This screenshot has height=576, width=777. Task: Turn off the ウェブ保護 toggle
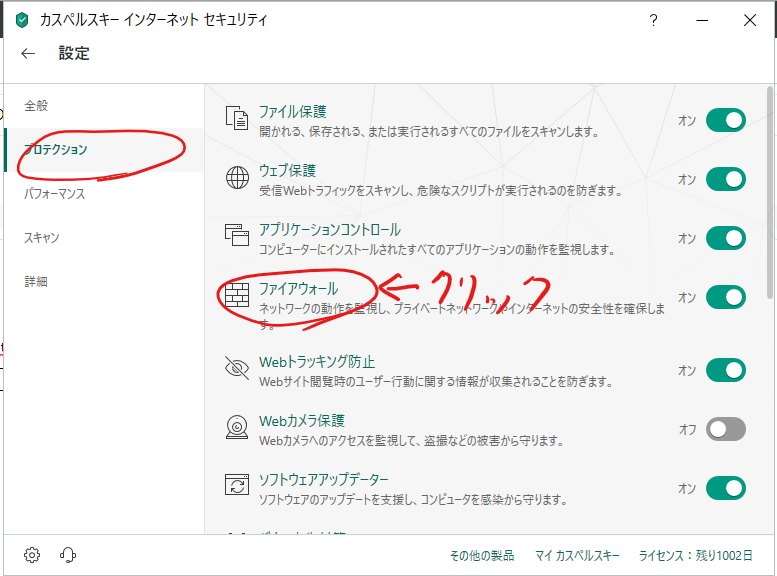click(x=725, y=179)
